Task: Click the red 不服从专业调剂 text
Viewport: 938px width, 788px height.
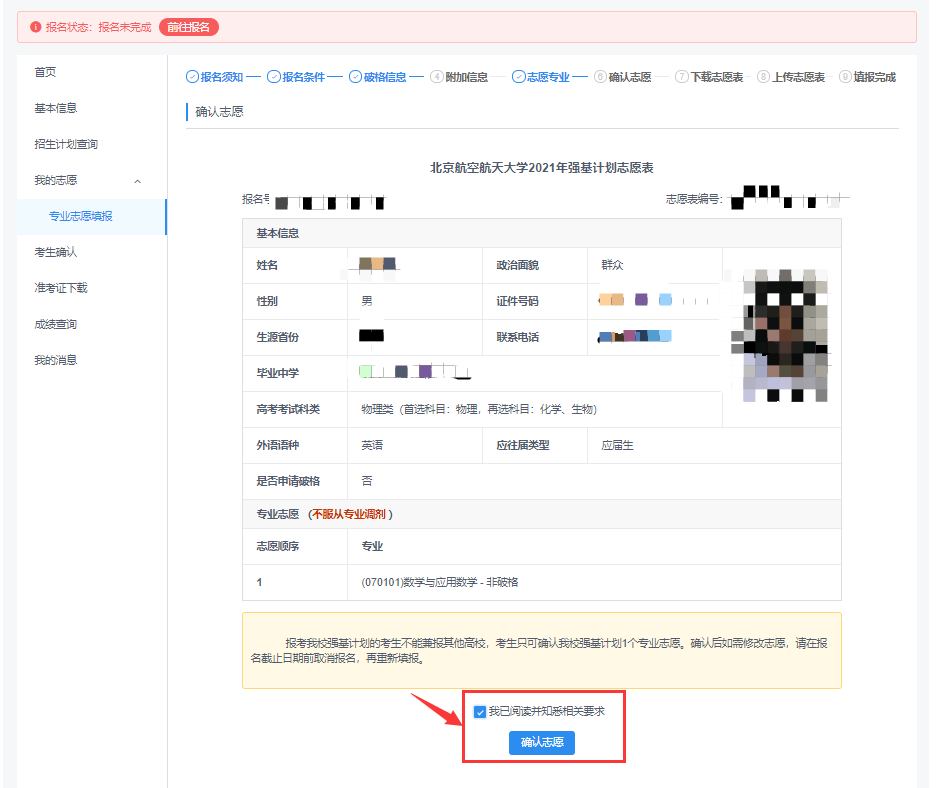Action: click(x=349, y=515)
